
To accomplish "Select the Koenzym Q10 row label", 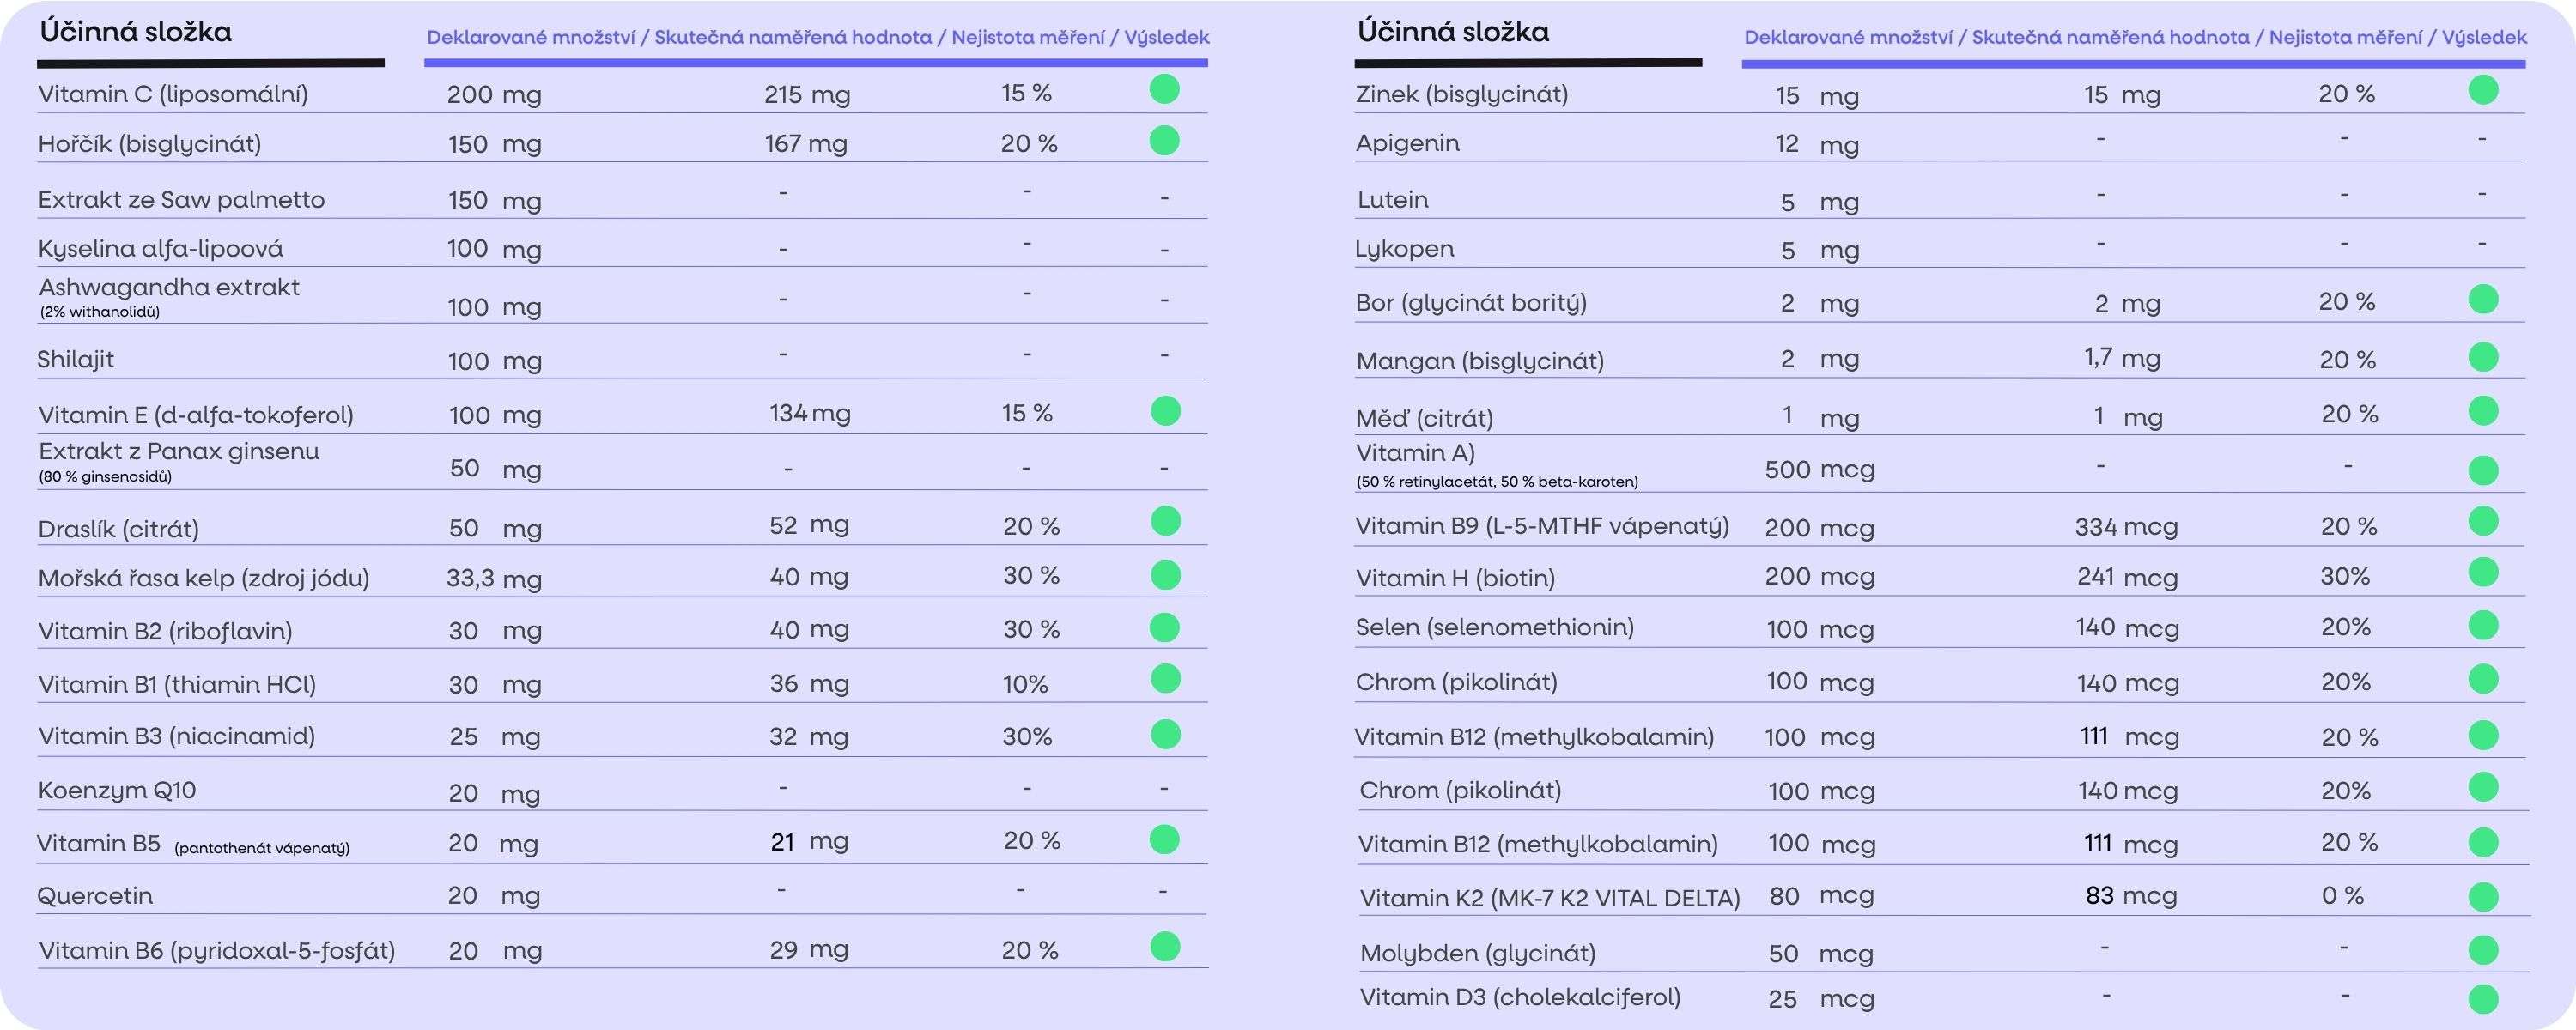I will tap(117, 790).
